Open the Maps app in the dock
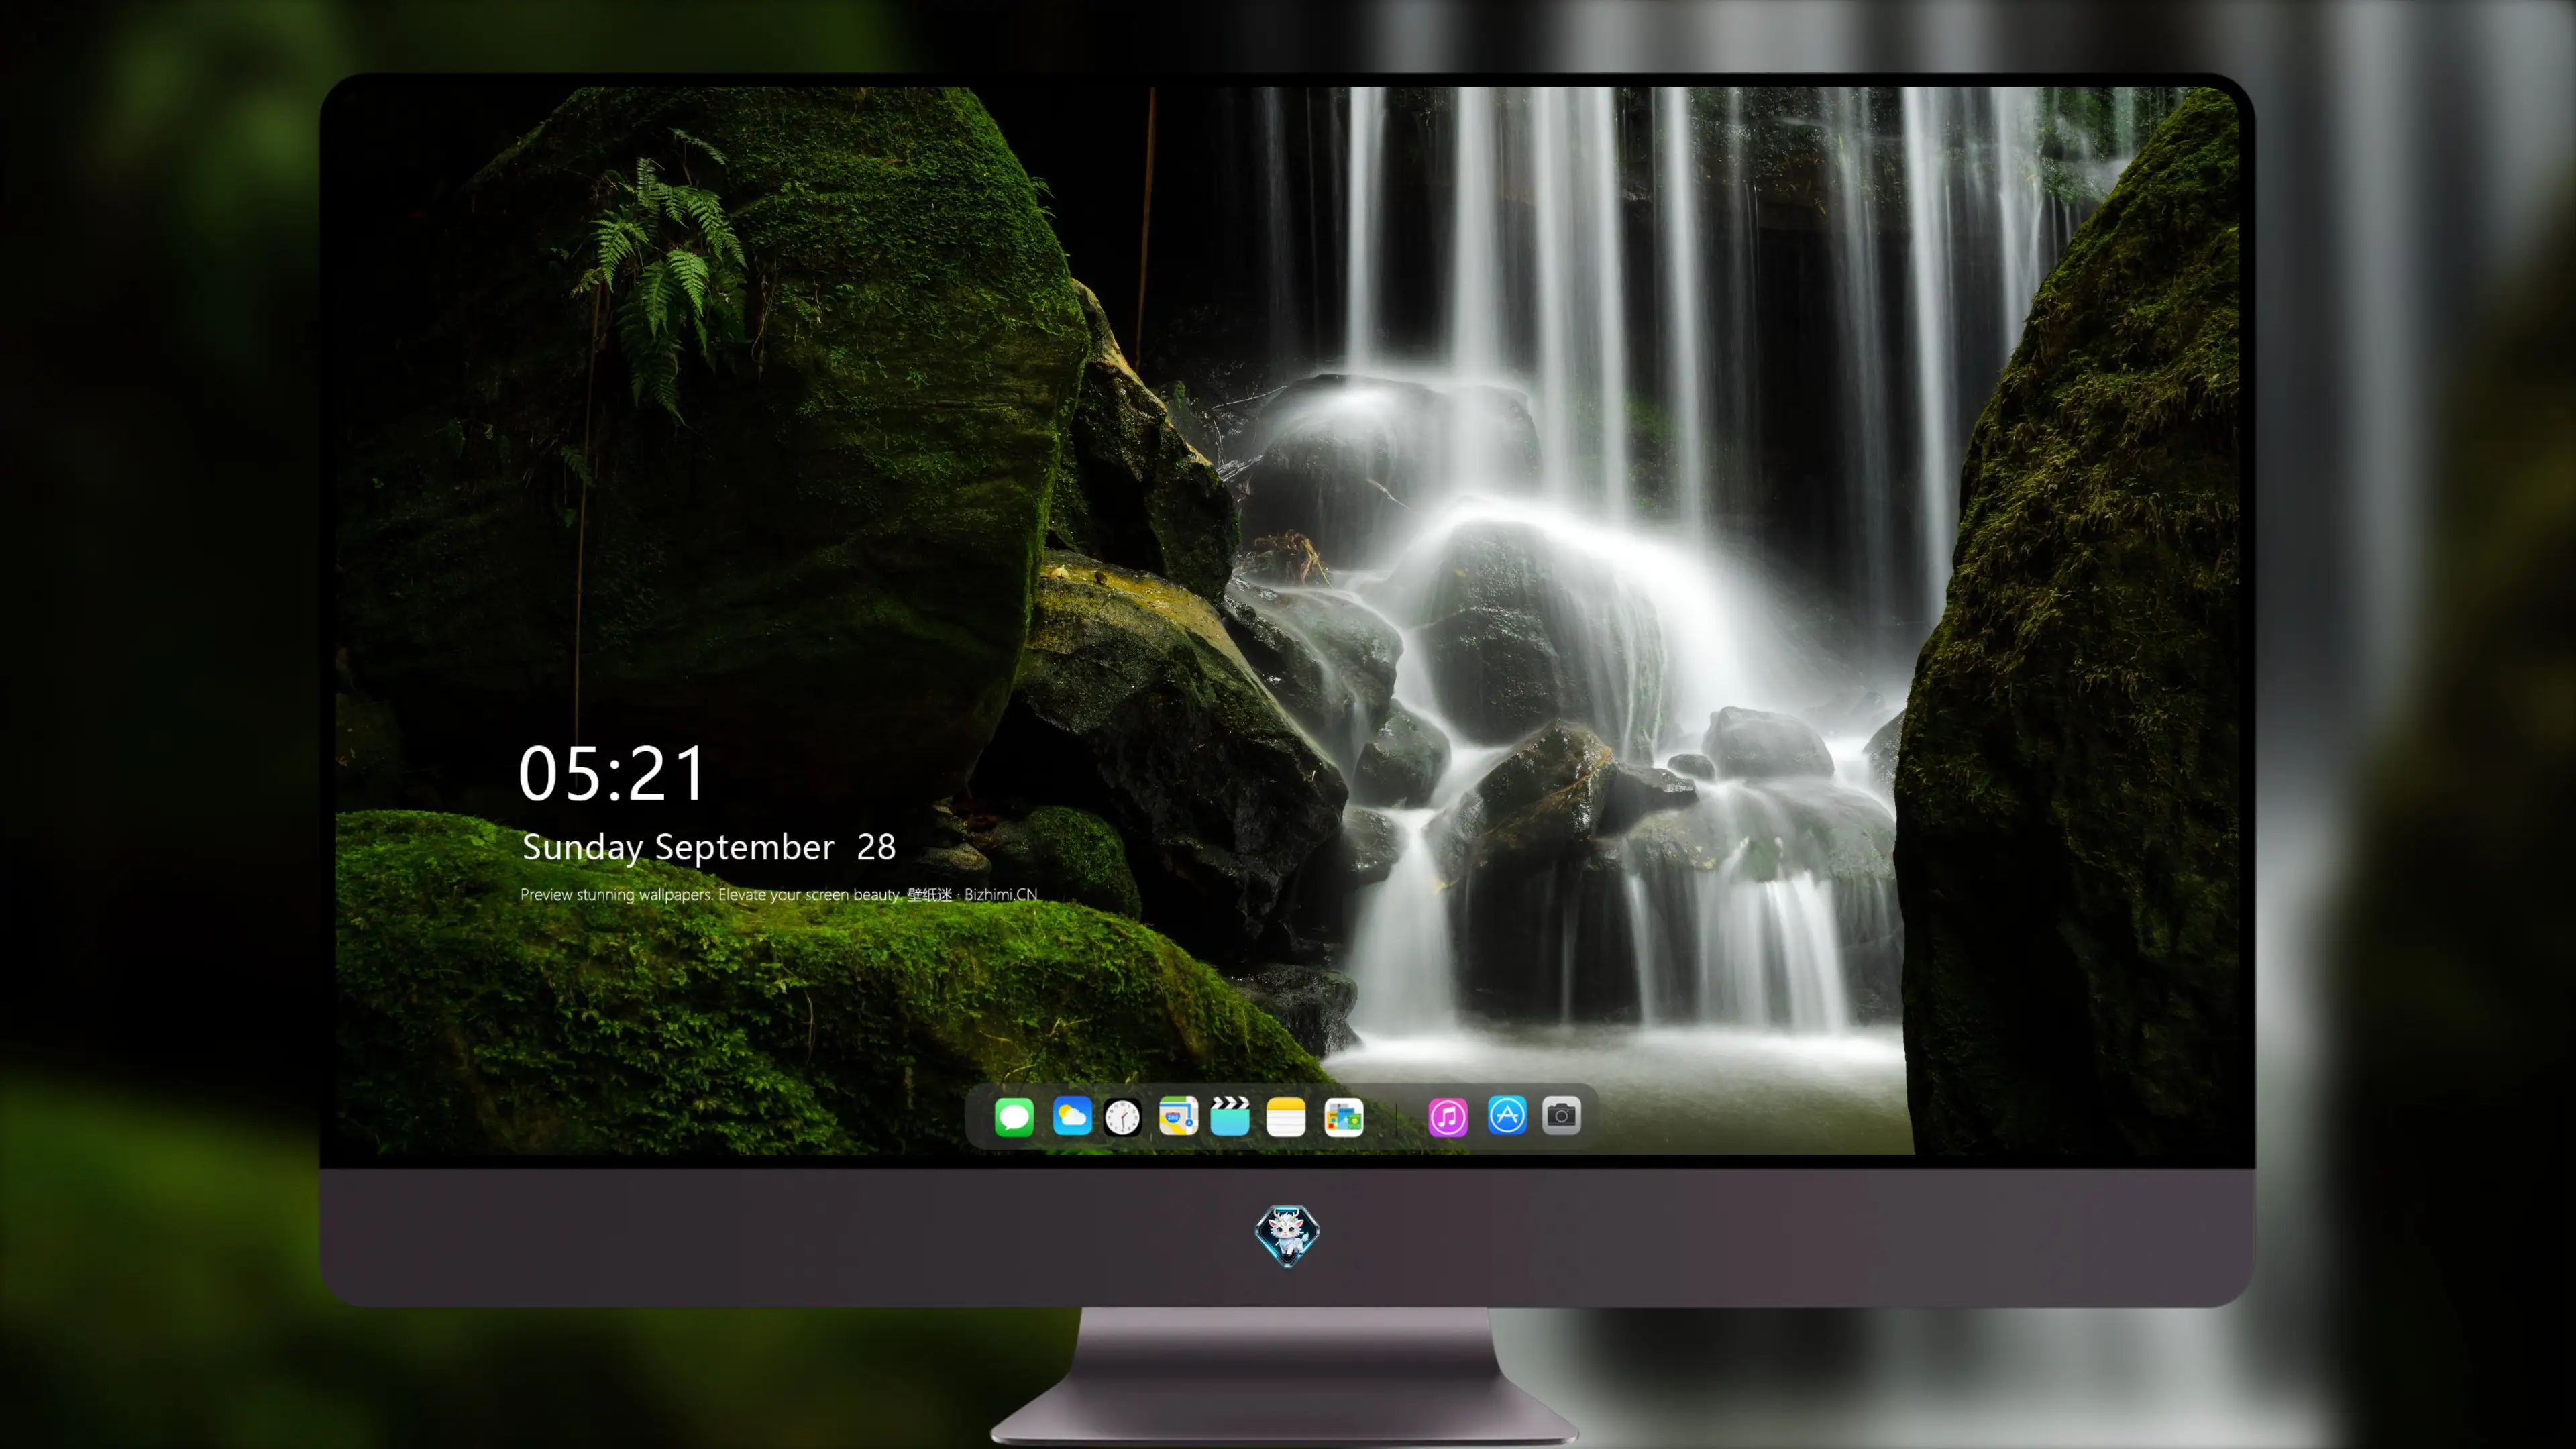 1178,1116
